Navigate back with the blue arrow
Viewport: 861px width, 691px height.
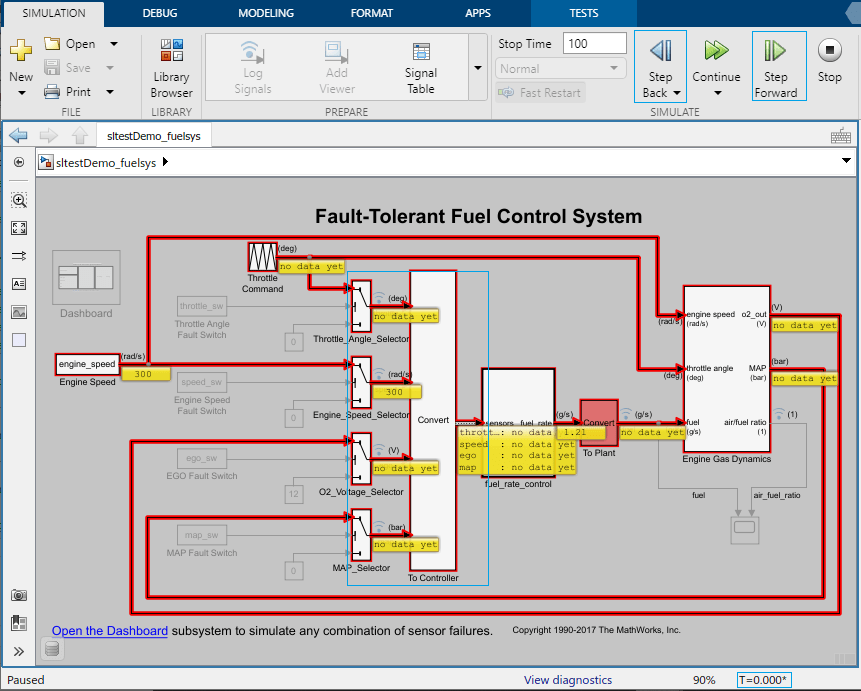pos(18,135)
